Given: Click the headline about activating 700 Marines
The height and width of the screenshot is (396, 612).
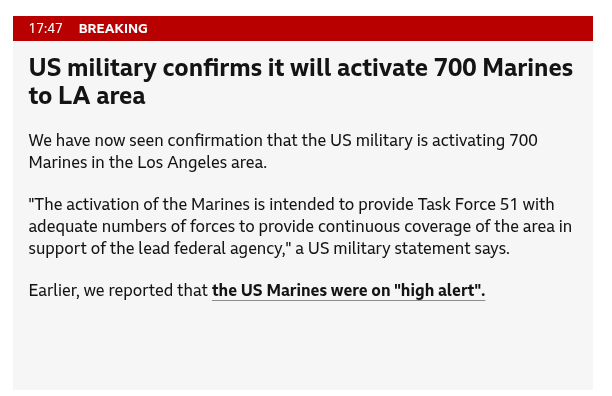Looking at the screenshot, I should 301,81.
